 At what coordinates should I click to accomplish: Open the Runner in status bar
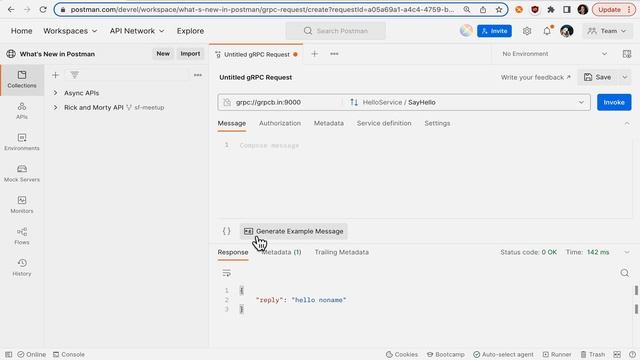pos(557,354)
